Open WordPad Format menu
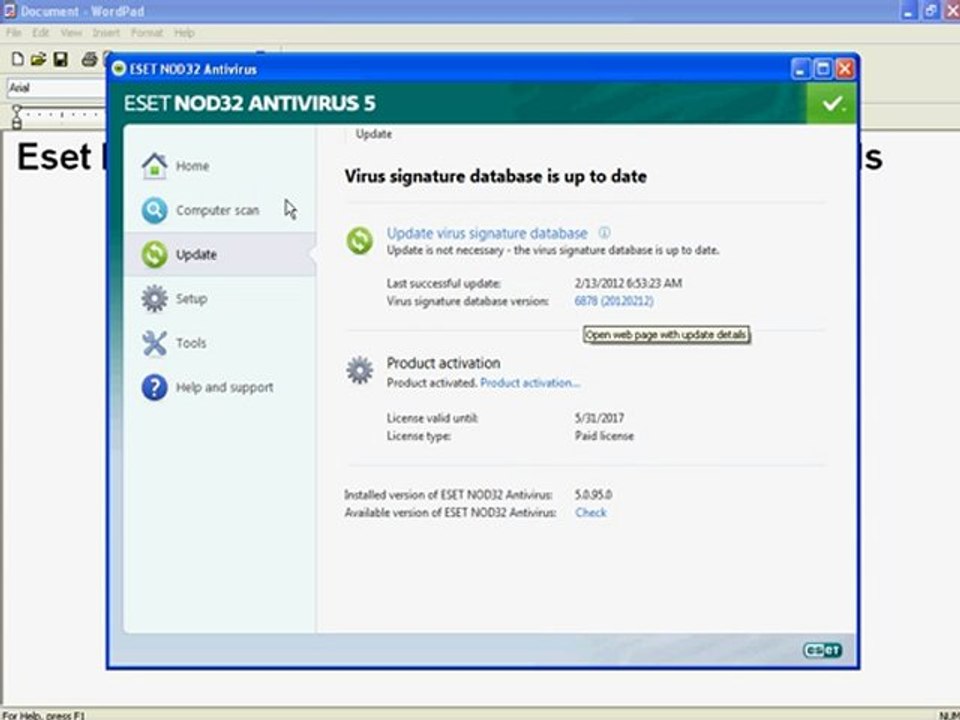Viewport: 960px width, 720px height. pos(147,33)
